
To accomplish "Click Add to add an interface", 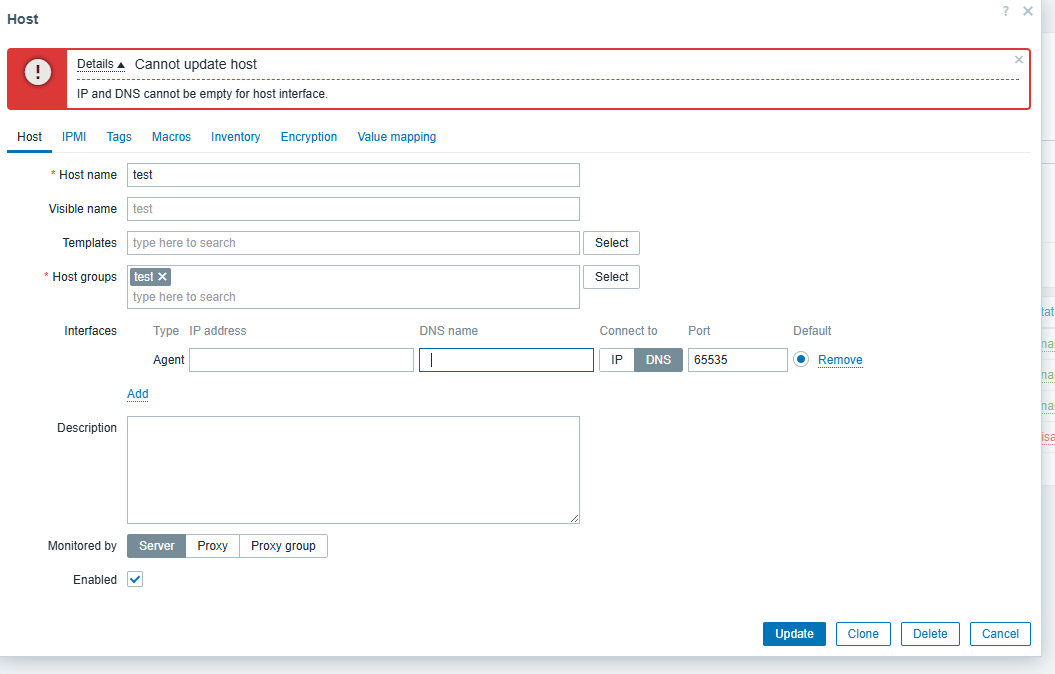I will (138, 394).
